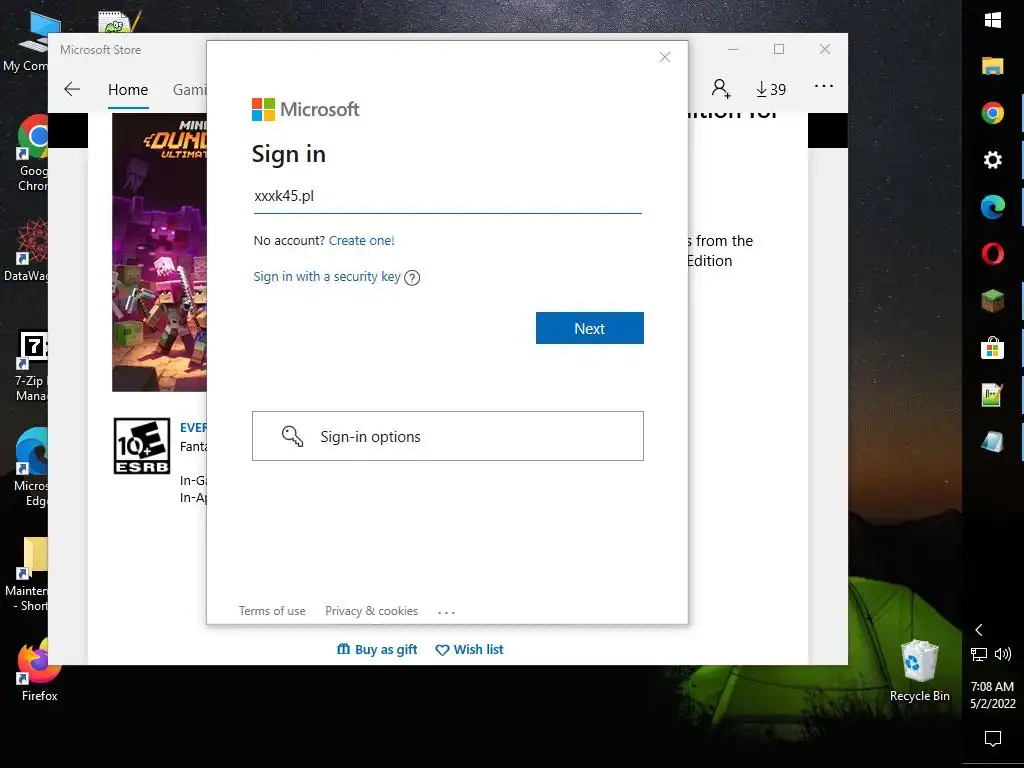
Task: Click Buy as gift link
Action: click(377, 649)
